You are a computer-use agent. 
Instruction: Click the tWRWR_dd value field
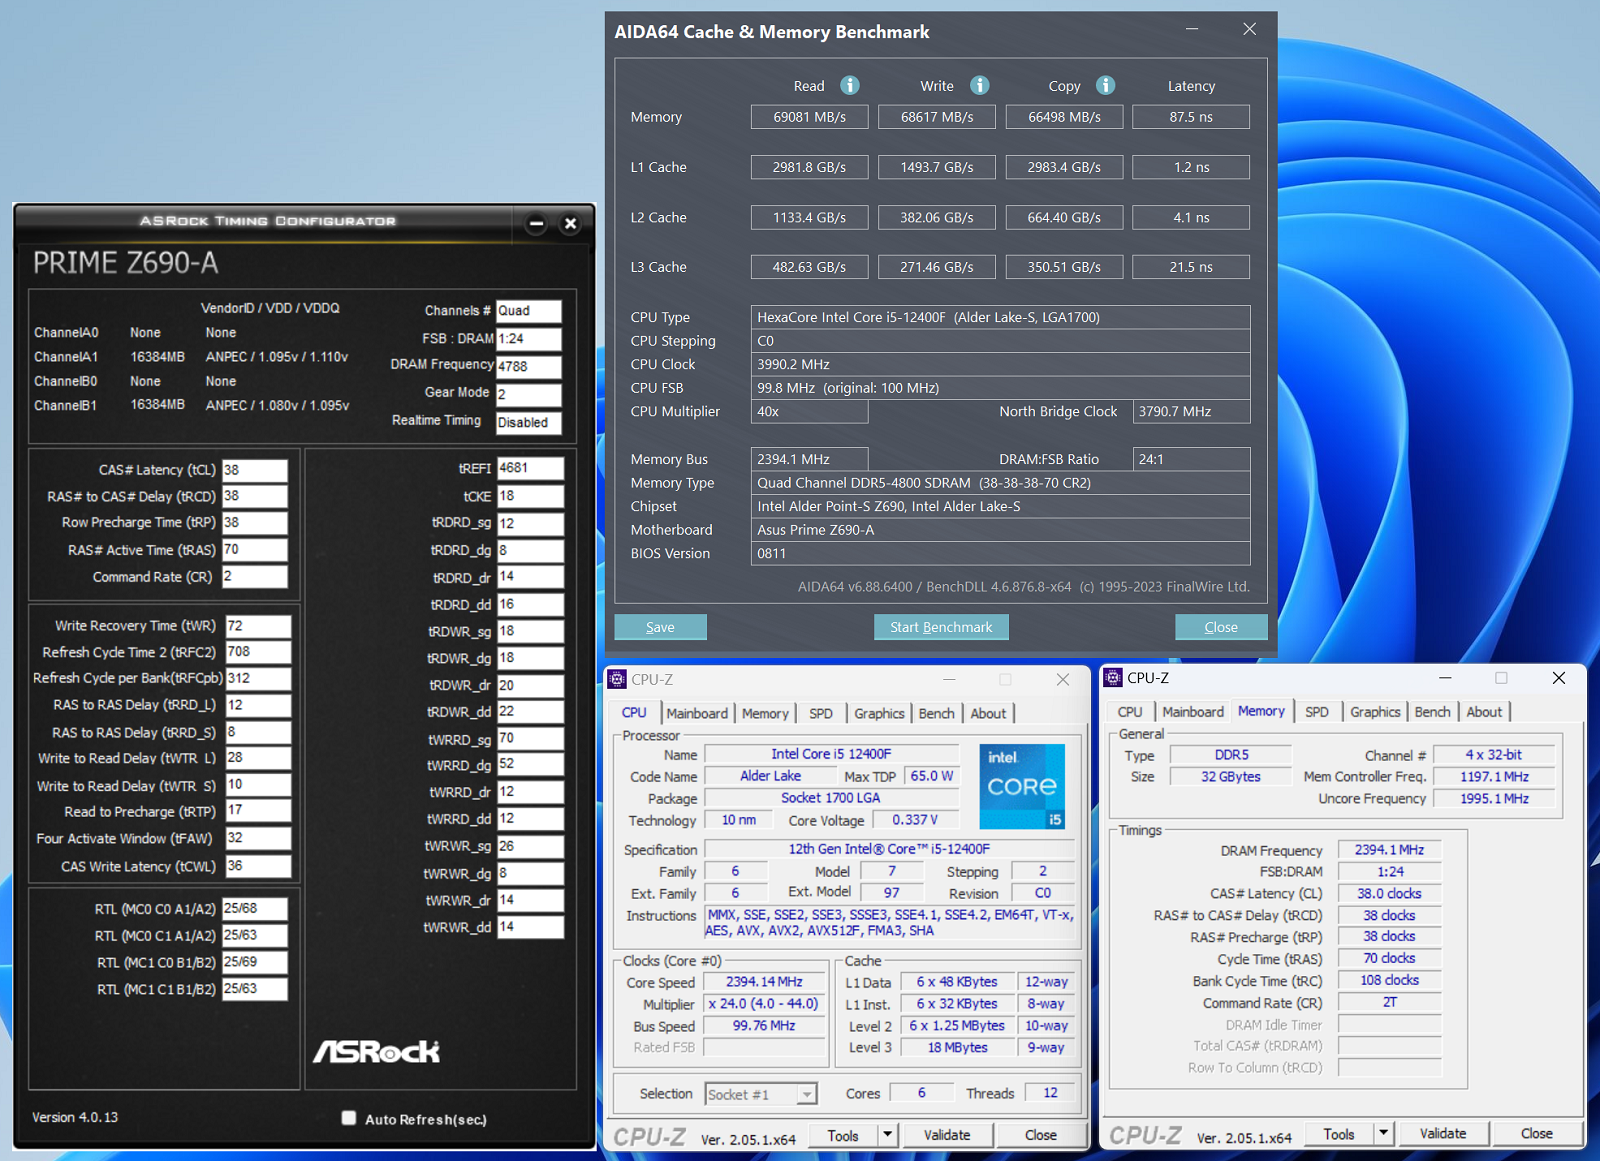click(x=530, y=927)
